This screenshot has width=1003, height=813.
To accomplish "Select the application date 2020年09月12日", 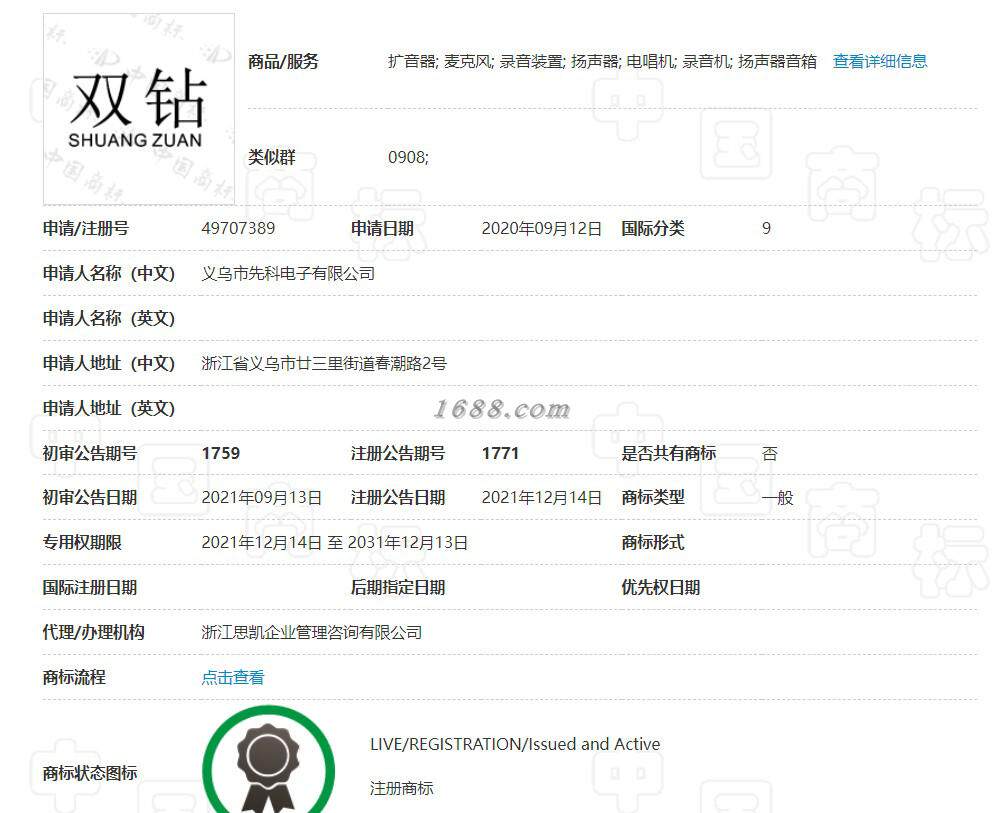I will point(541,228).
